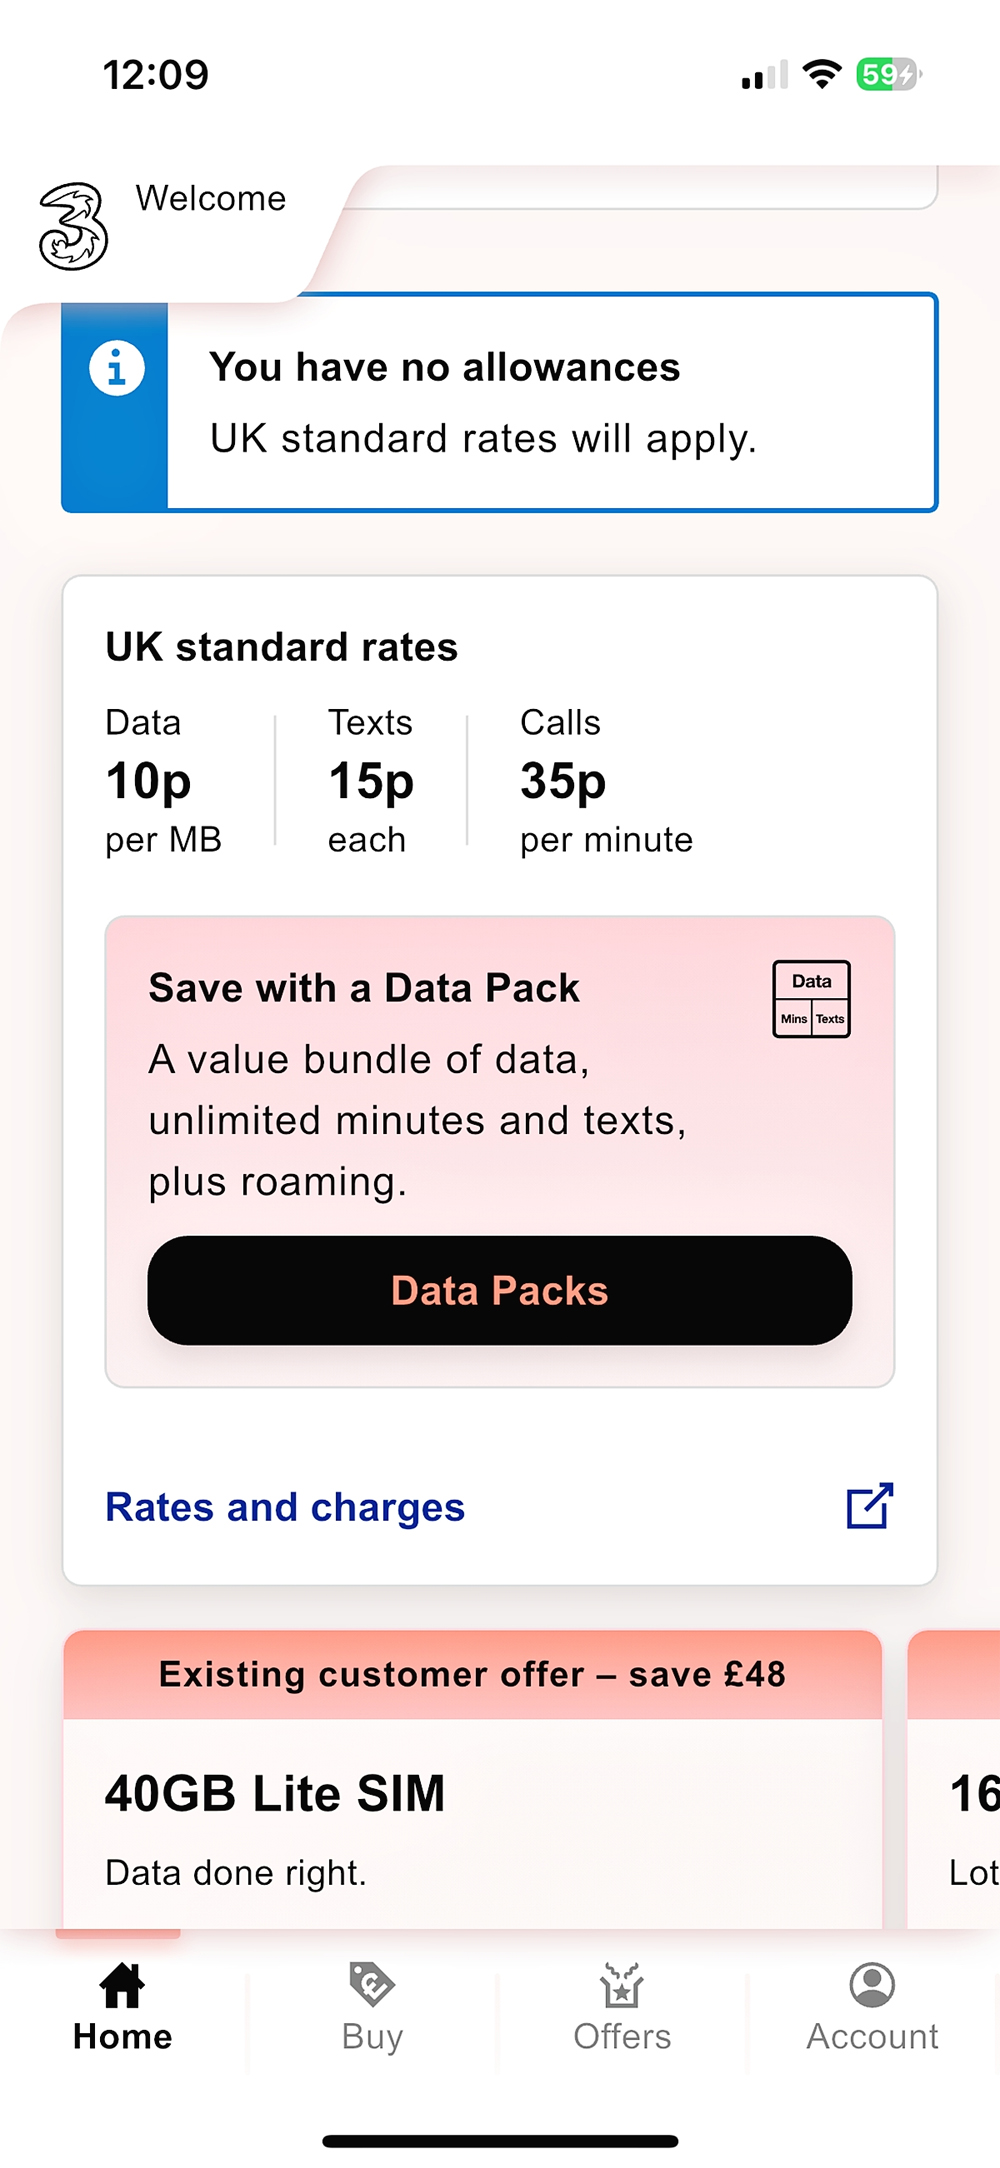Image resolution: width=1000 pixels, height=2168 pixels.
Task: Tap the Save with a Data Pack heading
Action: point(364,988)
